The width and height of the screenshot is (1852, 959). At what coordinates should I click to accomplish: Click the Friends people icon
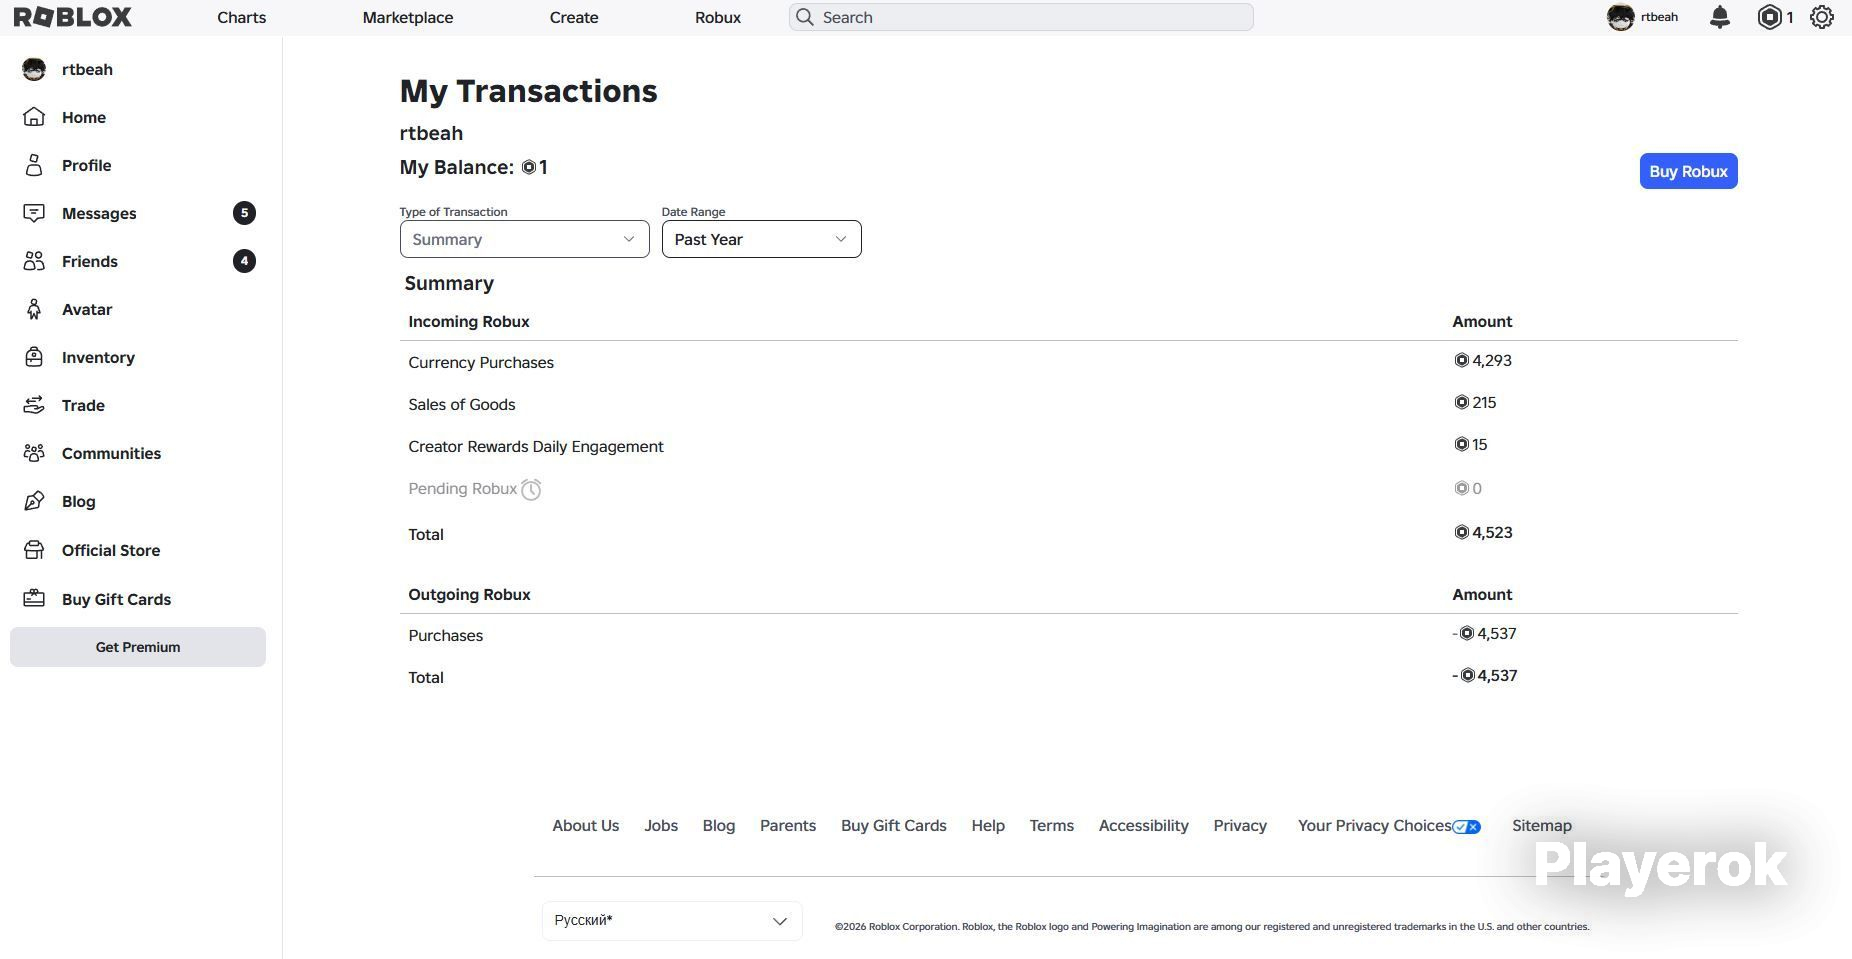[34, 261]
